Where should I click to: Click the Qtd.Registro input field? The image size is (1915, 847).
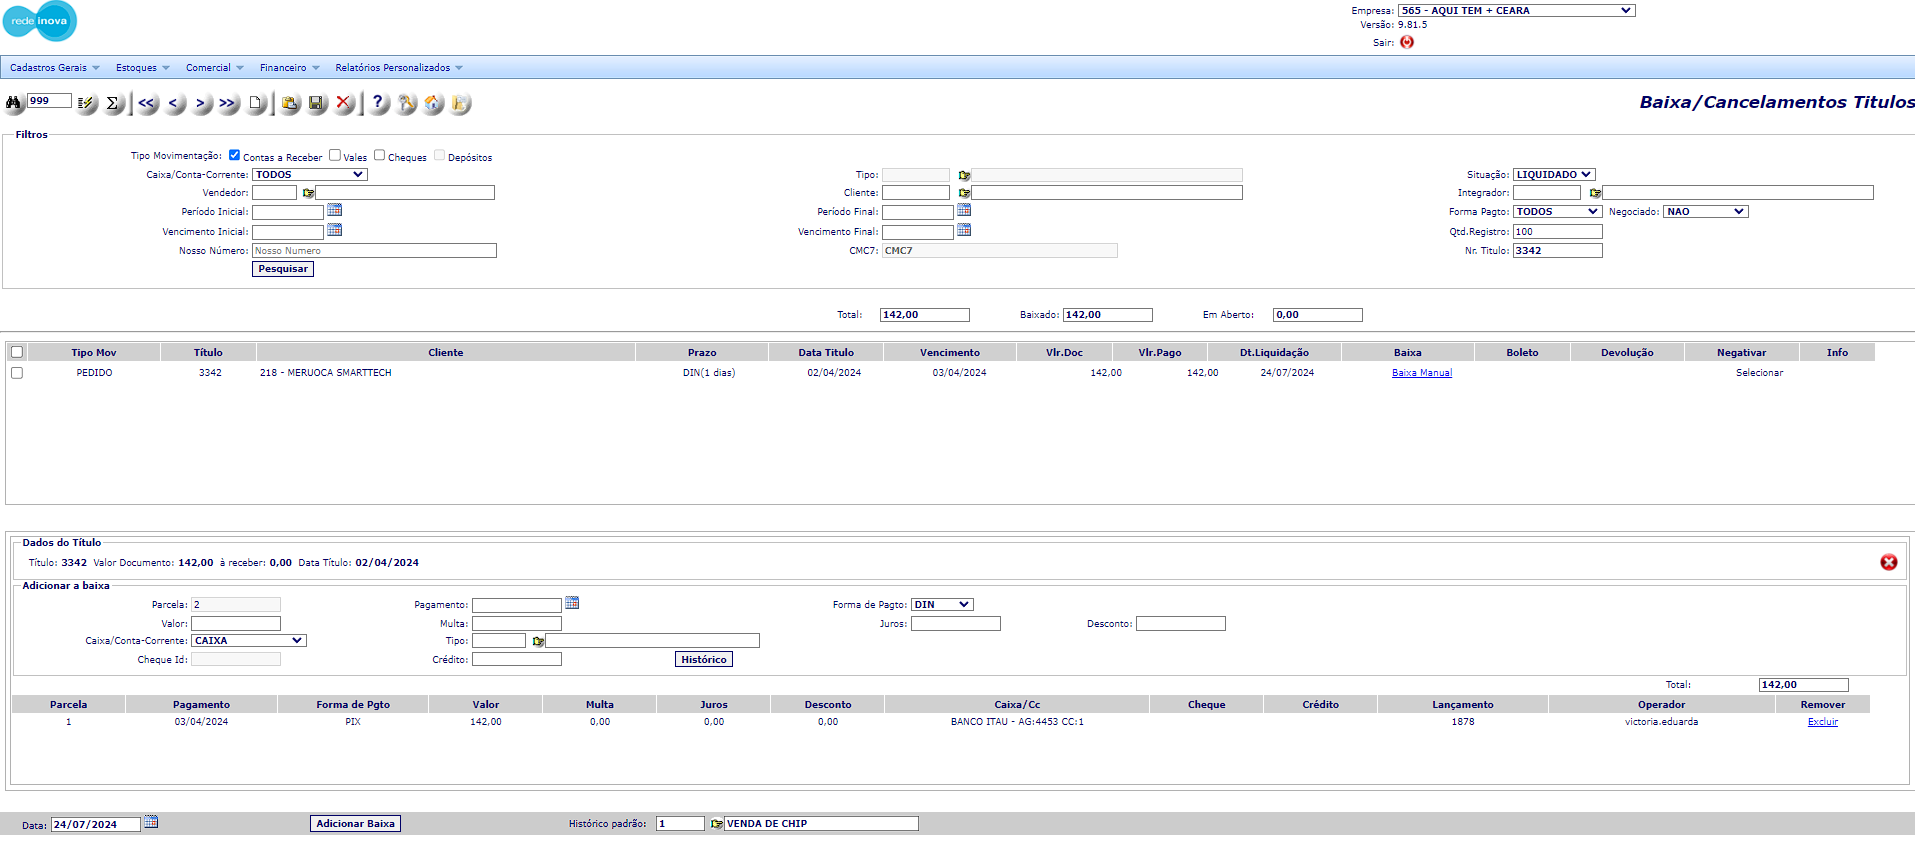point(1557,232)
